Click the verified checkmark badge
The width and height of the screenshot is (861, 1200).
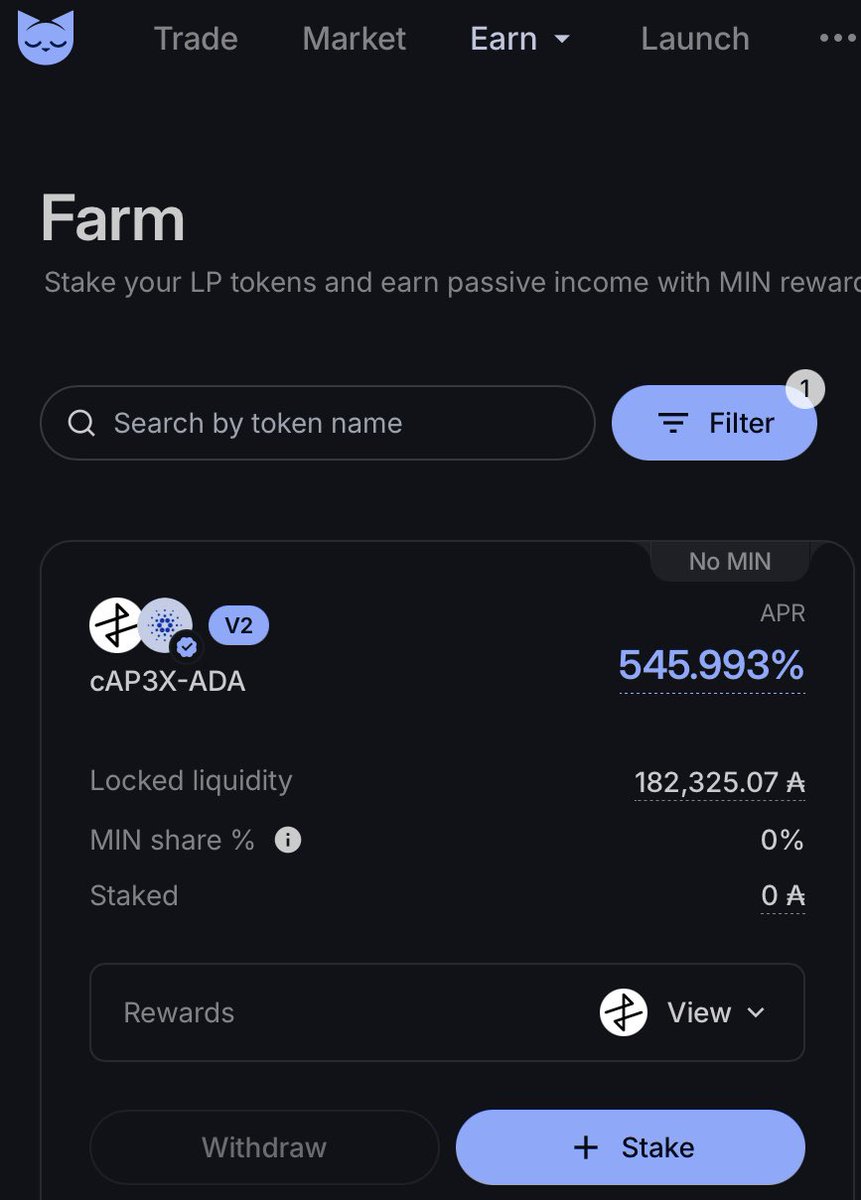point(186,648)
